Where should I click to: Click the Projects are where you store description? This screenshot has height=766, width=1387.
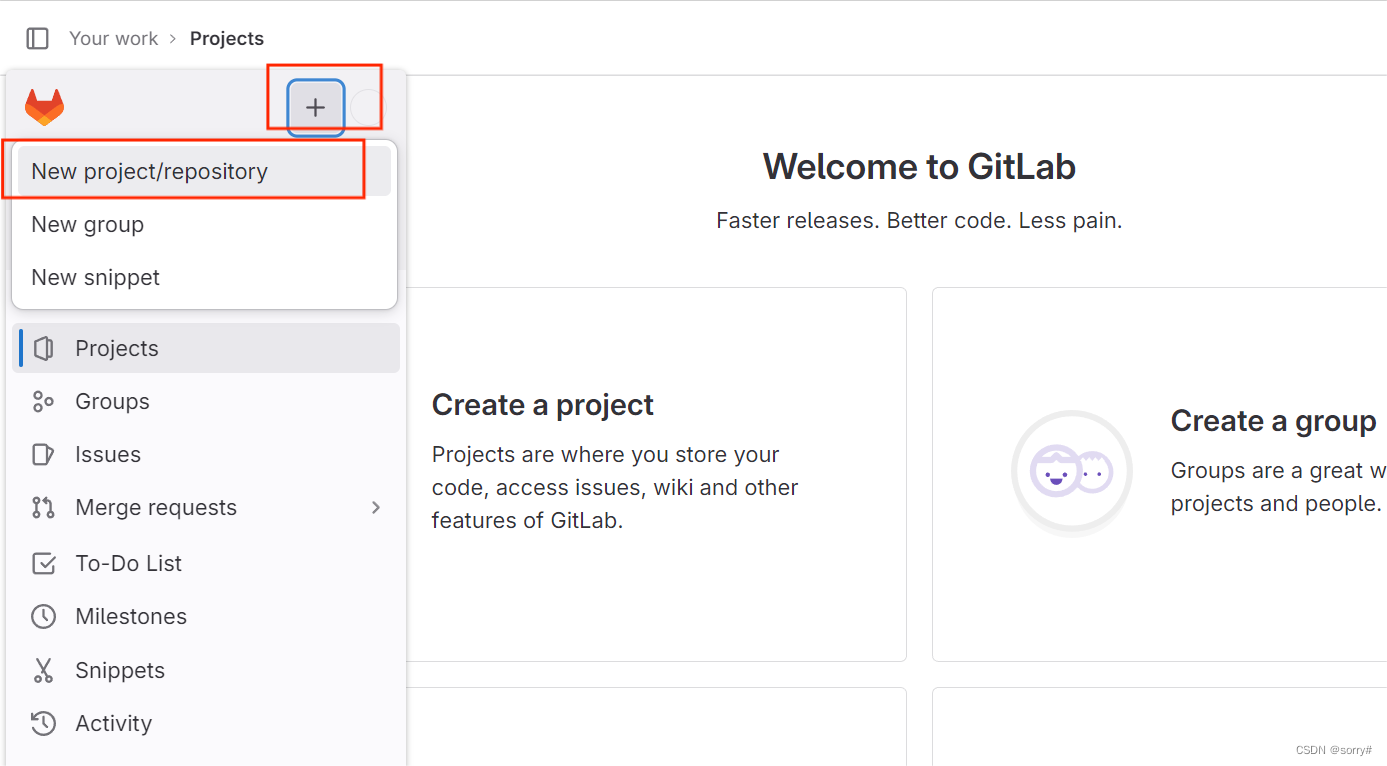(615, 487)
